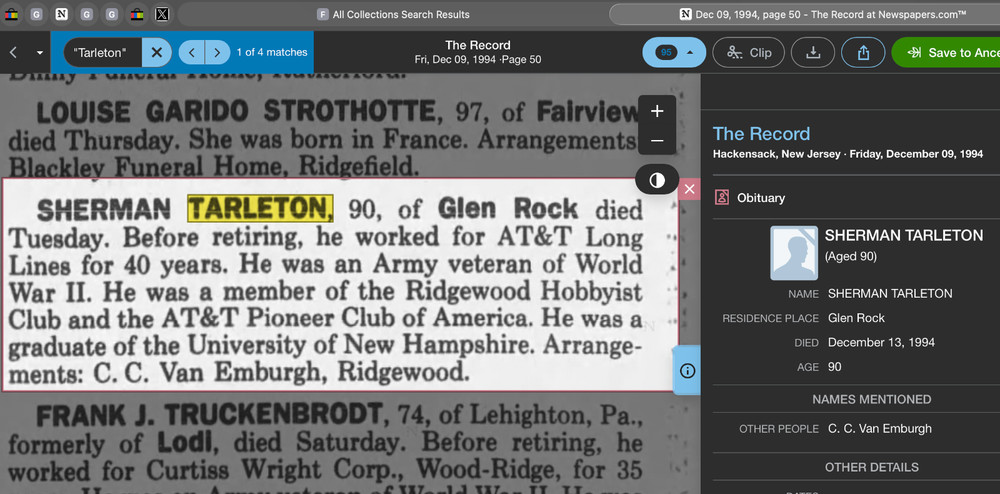Image resolution: width=1000 pixels, height=494 pixels.
Task: Navigate back with the left chevron
Action: pyautogui.click(x=14, y=52)
